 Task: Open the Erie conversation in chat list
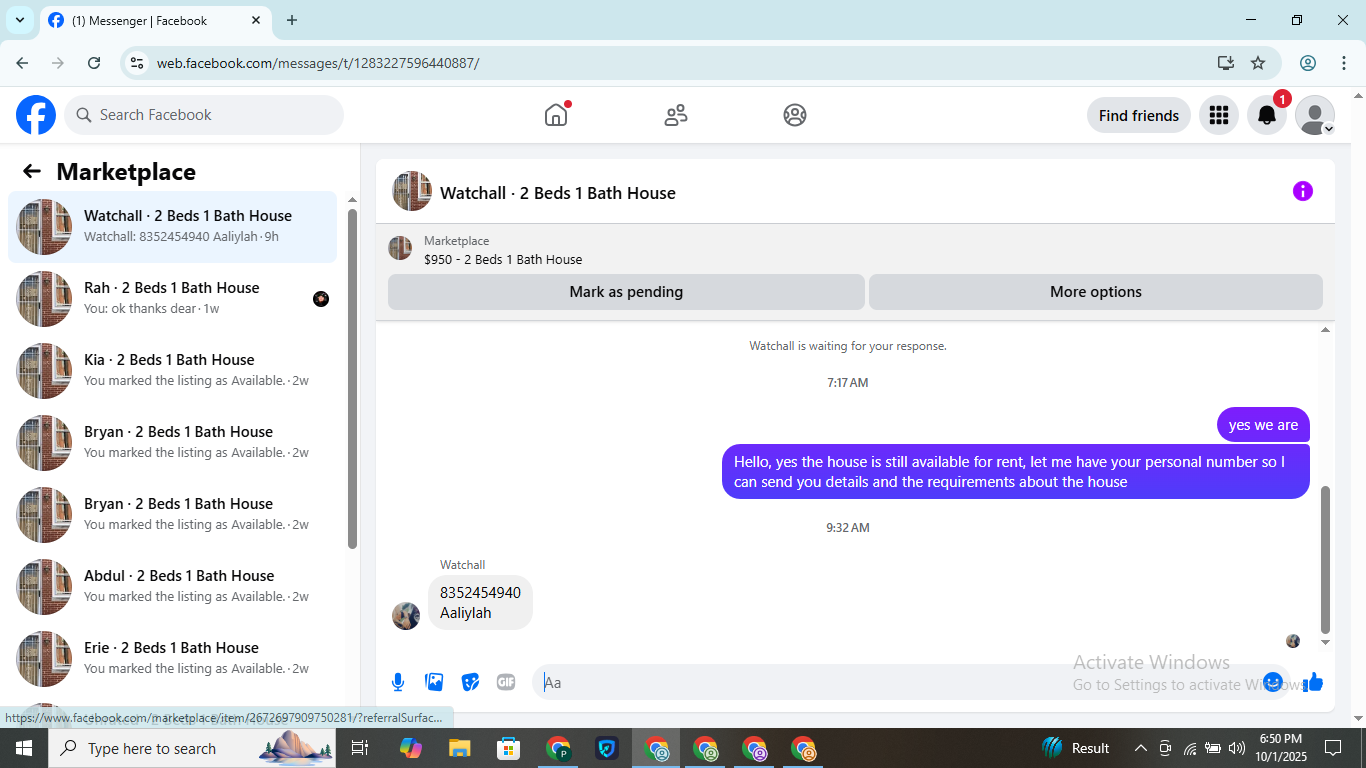[x=172, y=659]
